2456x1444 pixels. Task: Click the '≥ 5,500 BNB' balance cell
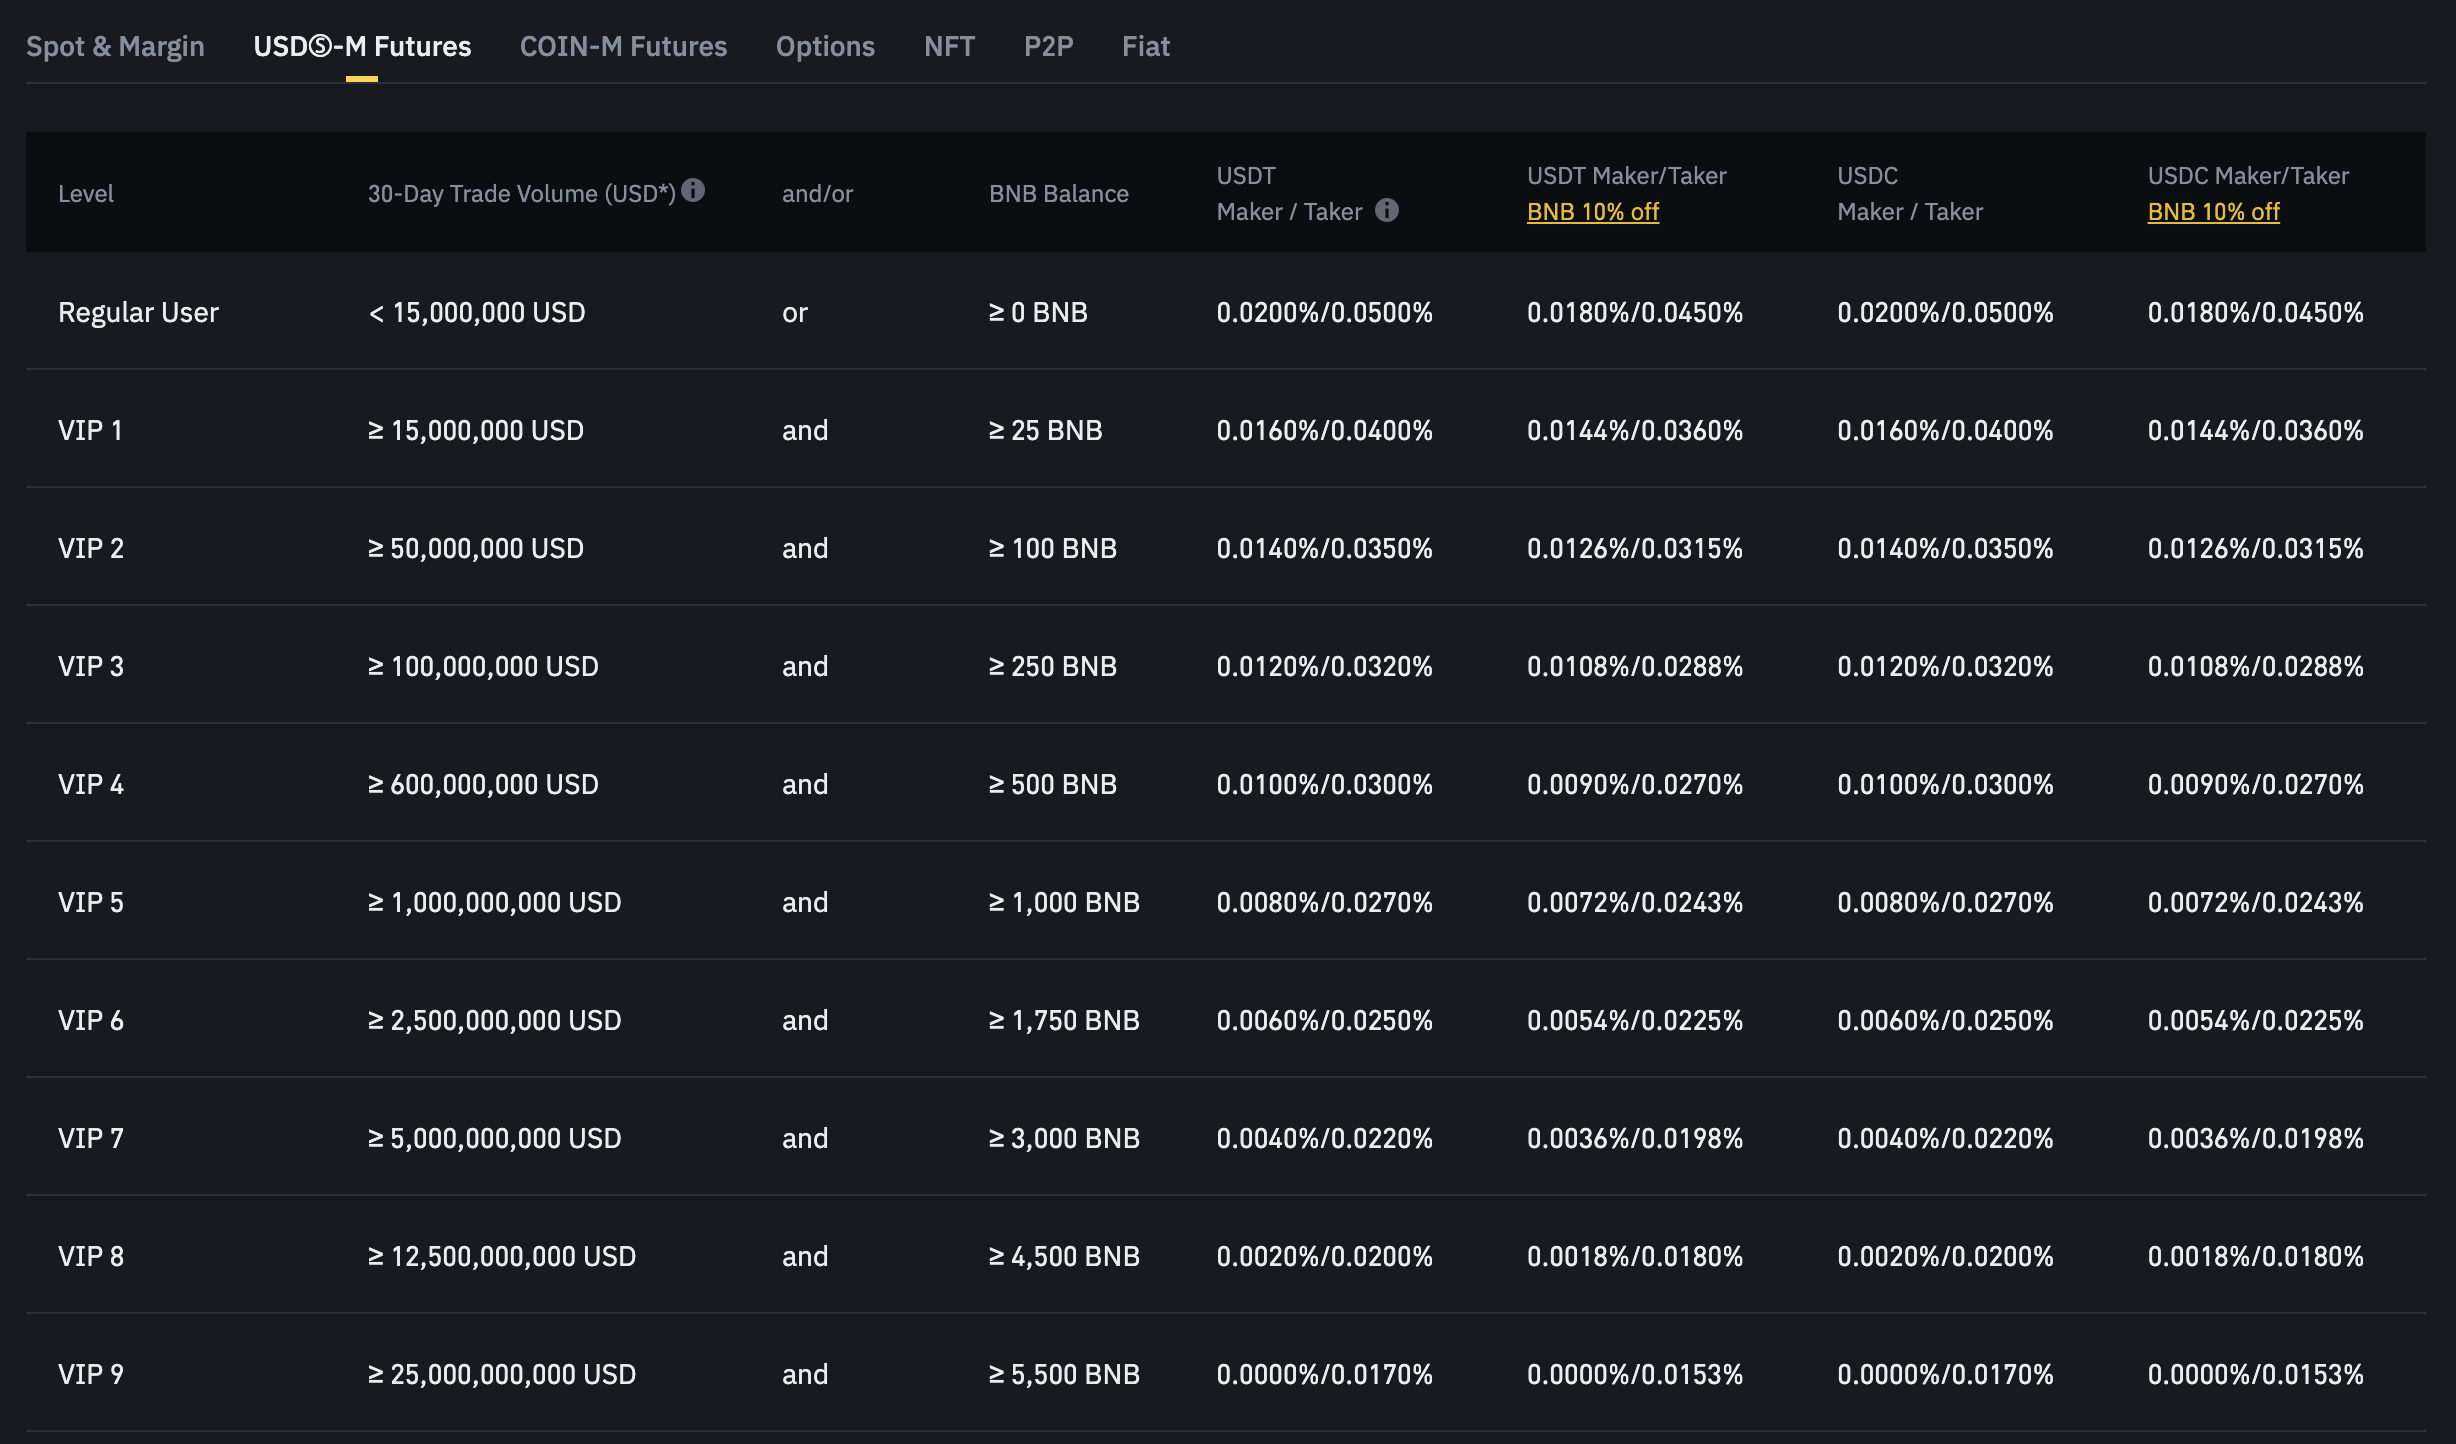[x=1065, y=1374]
